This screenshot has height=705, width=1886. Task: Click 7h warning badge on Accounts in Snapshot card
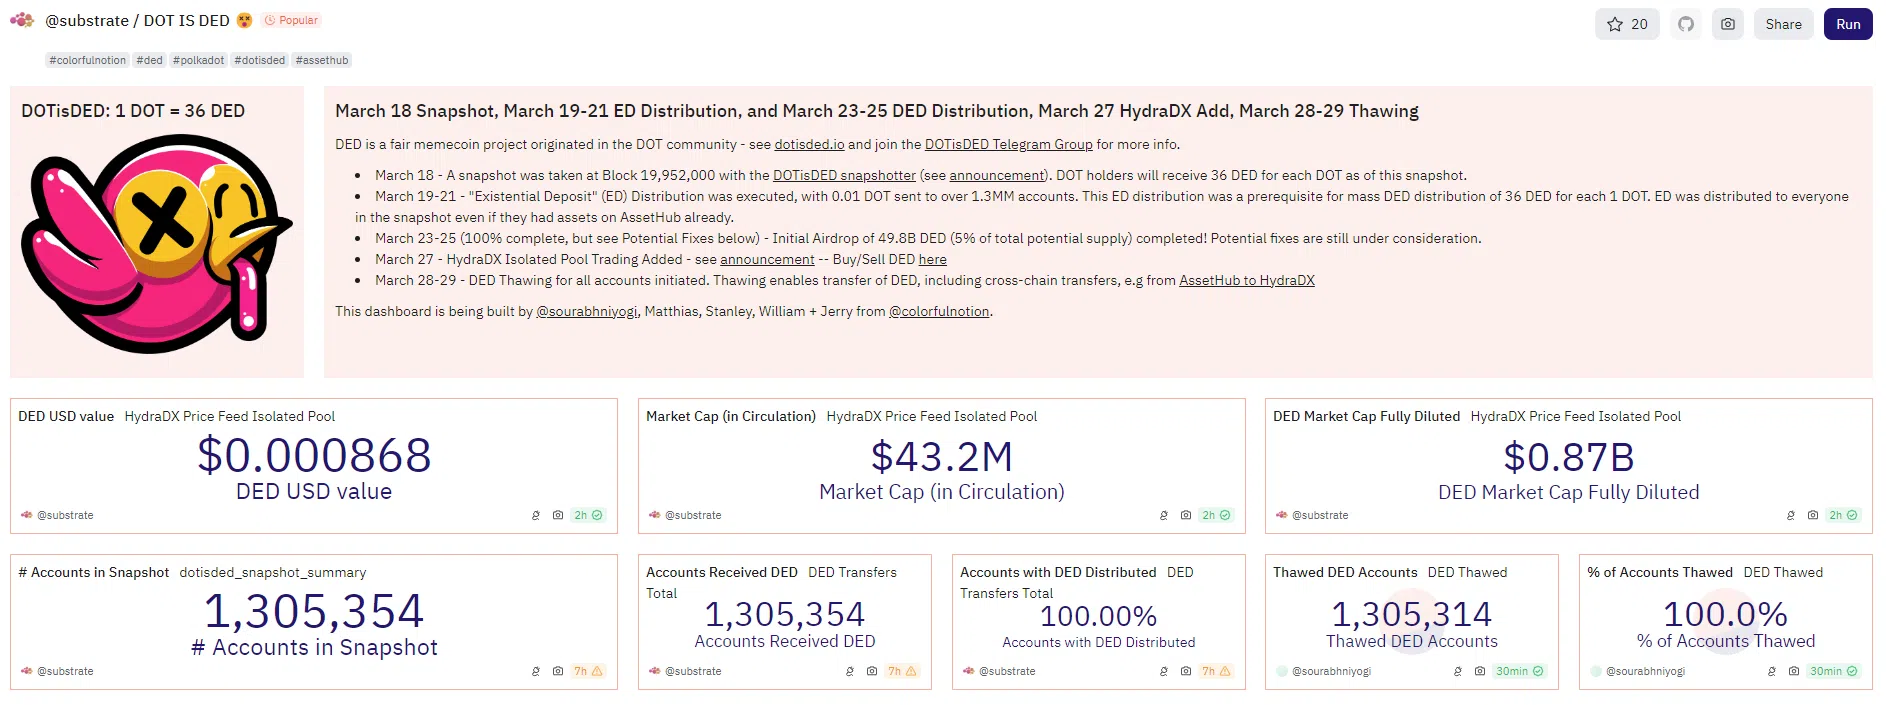[588, 672]
